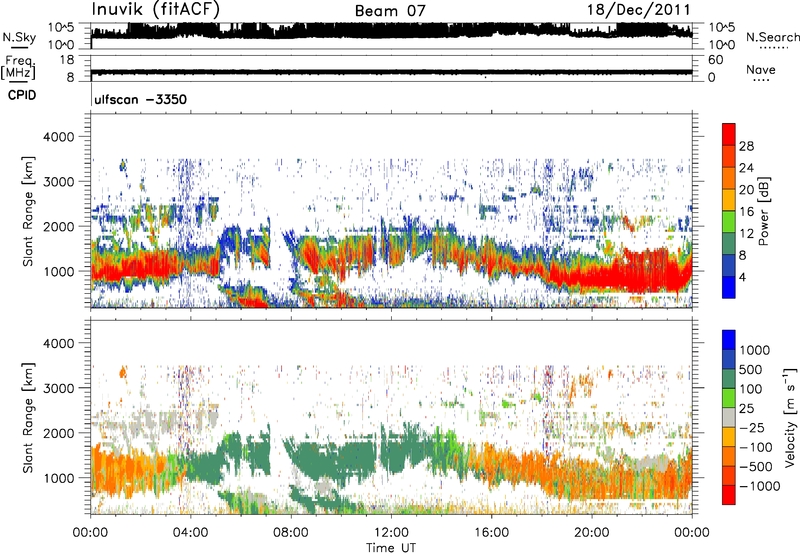Select the 'N.Search' legend label
The height and width of the screenshot is (554, 800).
click(772, 37)
